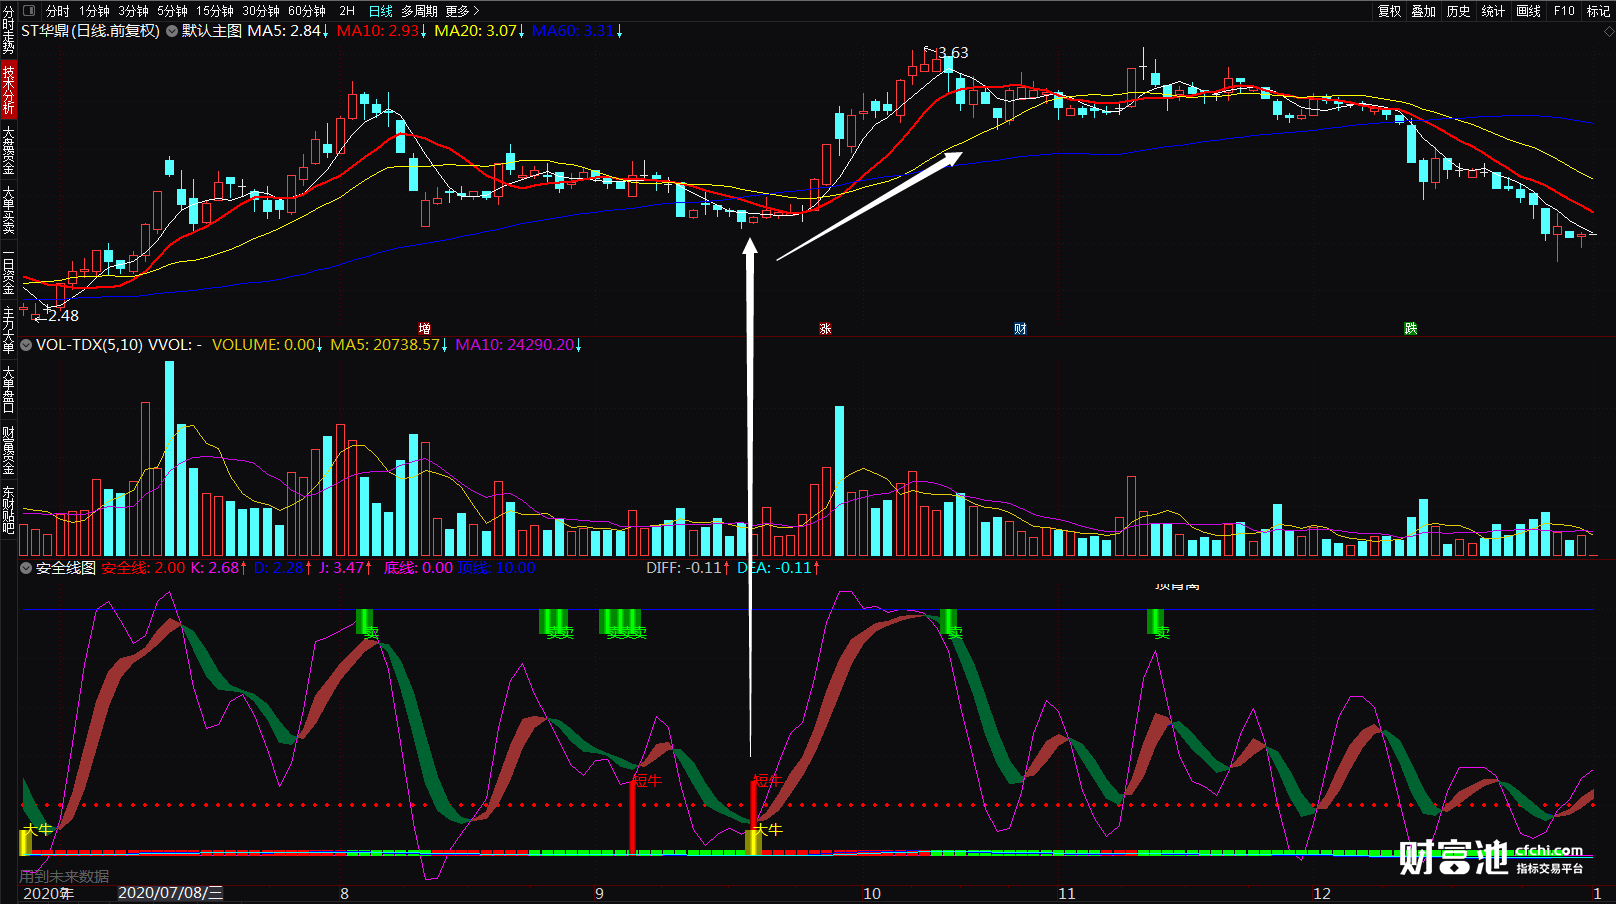Open 一日资金 sidebar tab
This screenshot has height=904, width=1616.
click(x=8, y=270)
